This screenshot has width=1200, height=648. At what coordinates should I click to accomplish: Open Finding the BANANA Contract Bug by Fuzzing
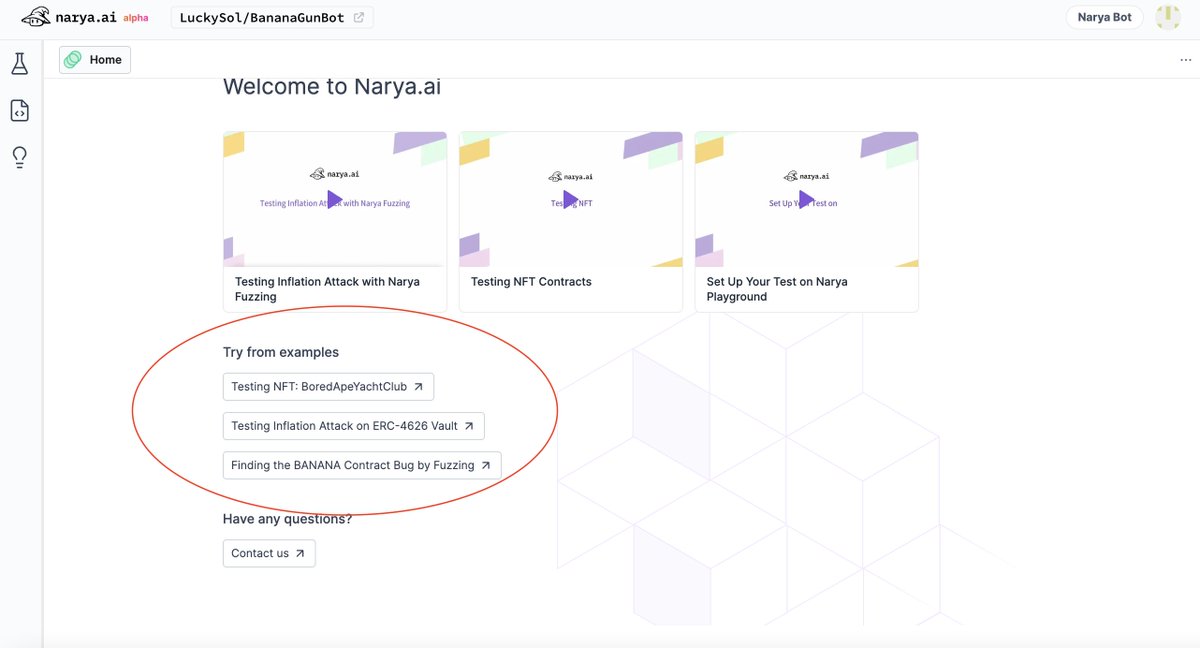coord(362,465)
